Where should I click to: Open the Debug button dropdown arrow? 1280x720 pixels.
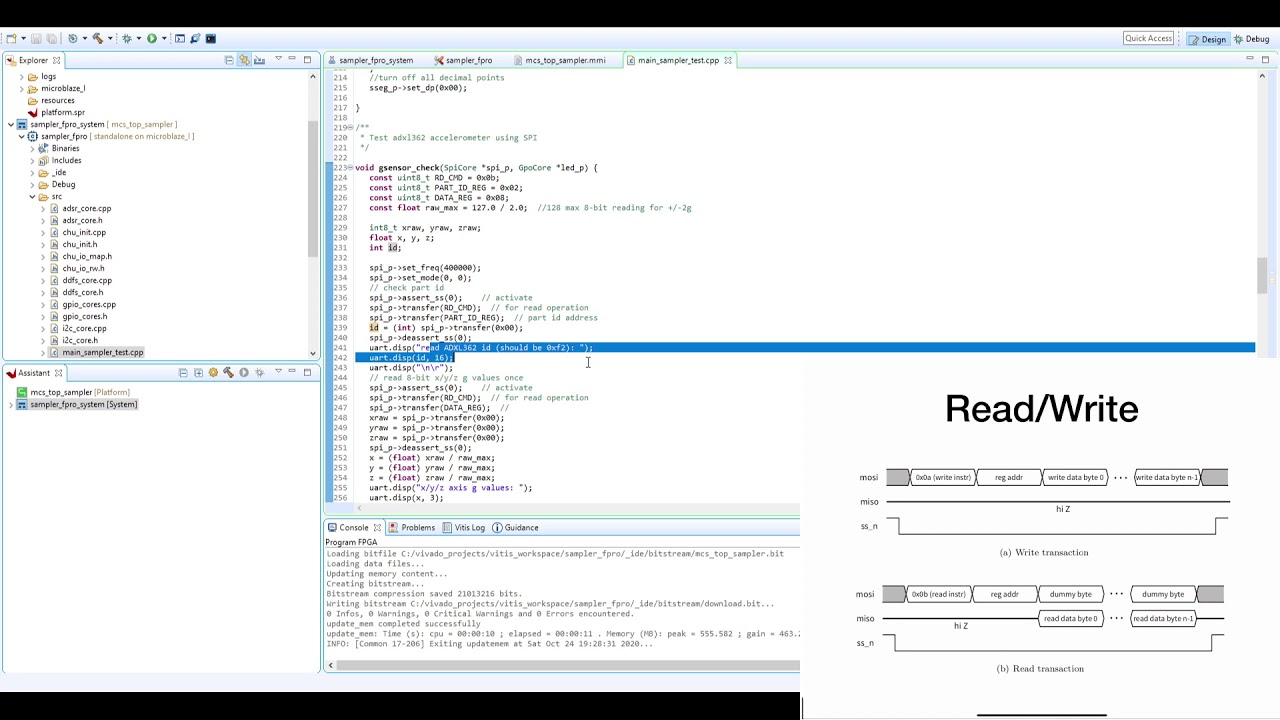click(137, 39)
